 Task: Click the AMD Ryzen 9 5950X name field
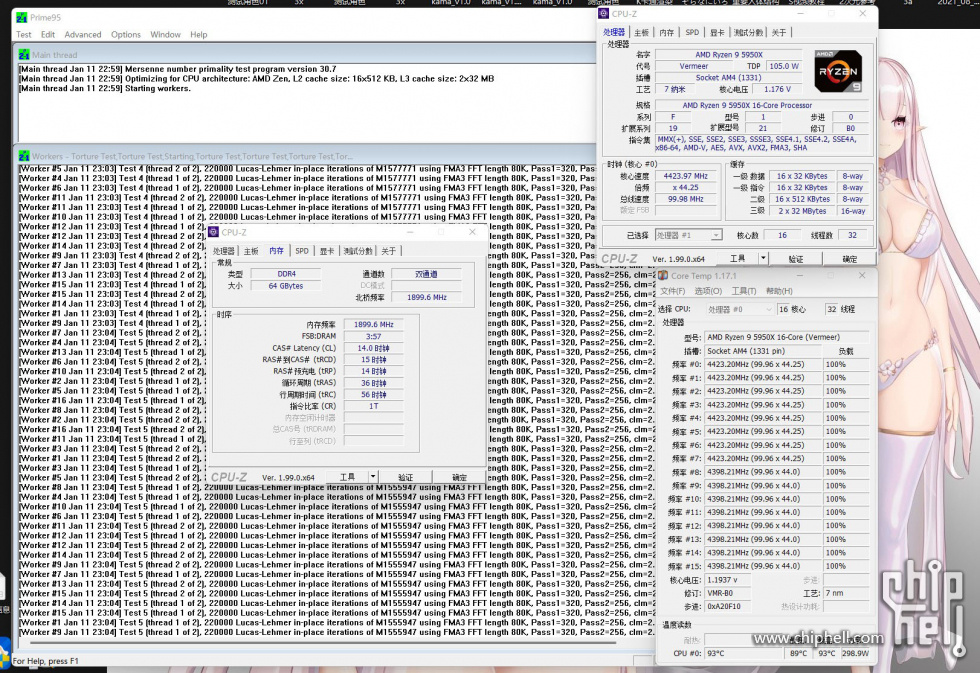pos(729,55)
